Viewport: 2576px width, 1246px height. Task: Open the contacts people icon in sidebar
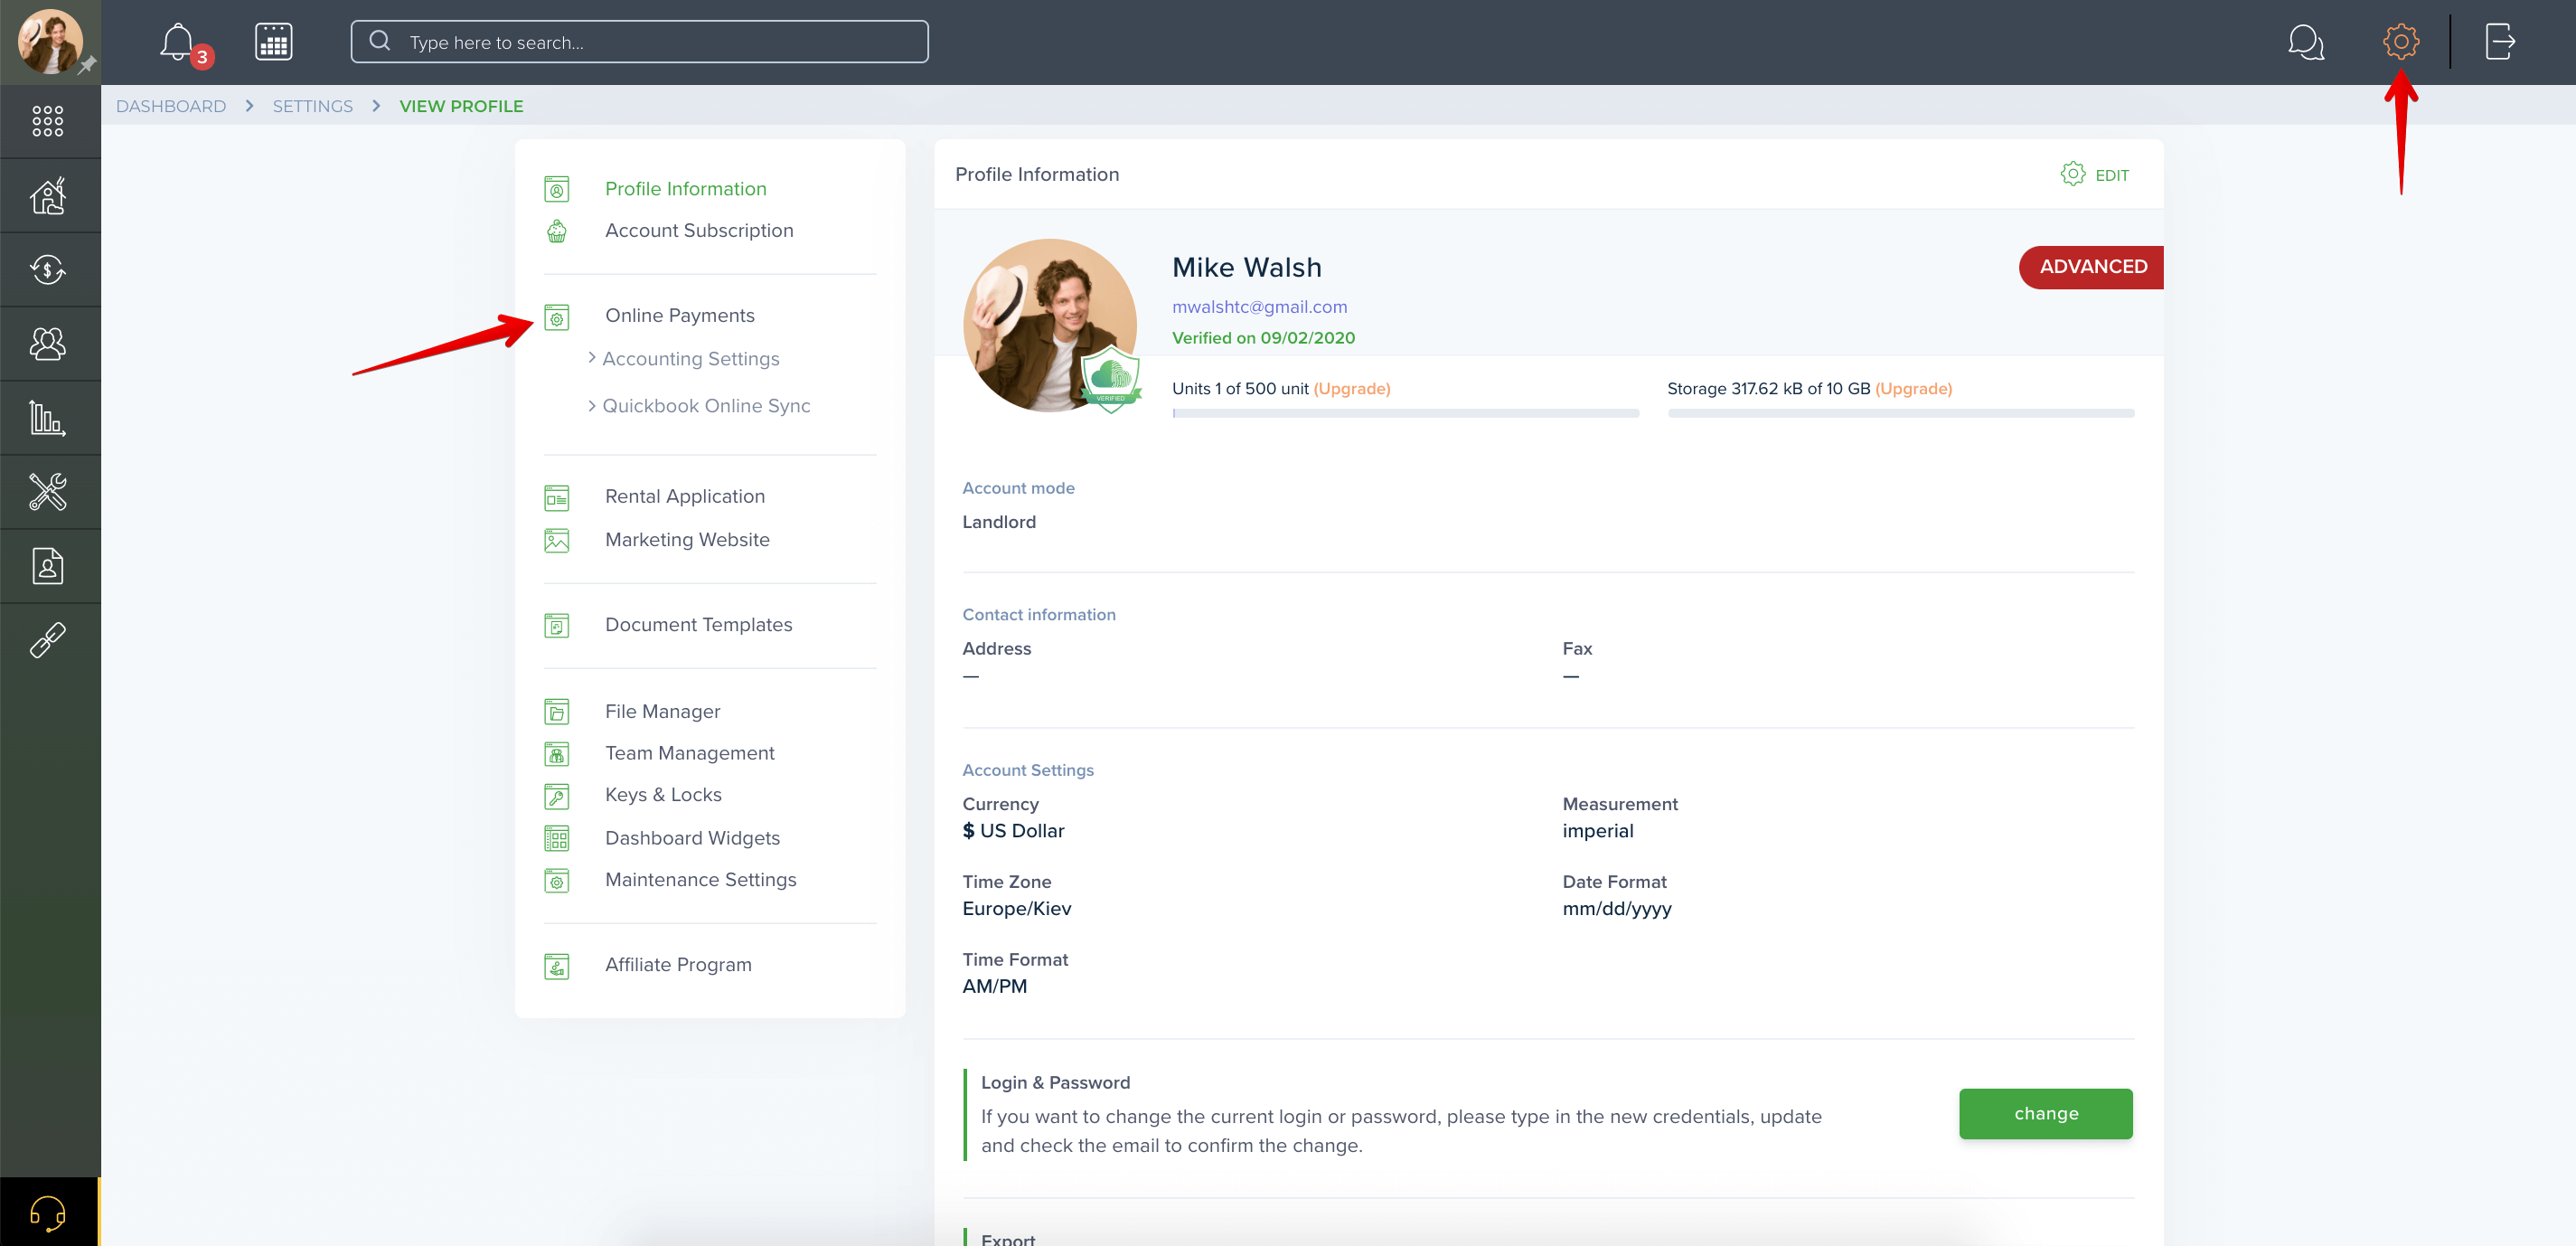[48, 344]
